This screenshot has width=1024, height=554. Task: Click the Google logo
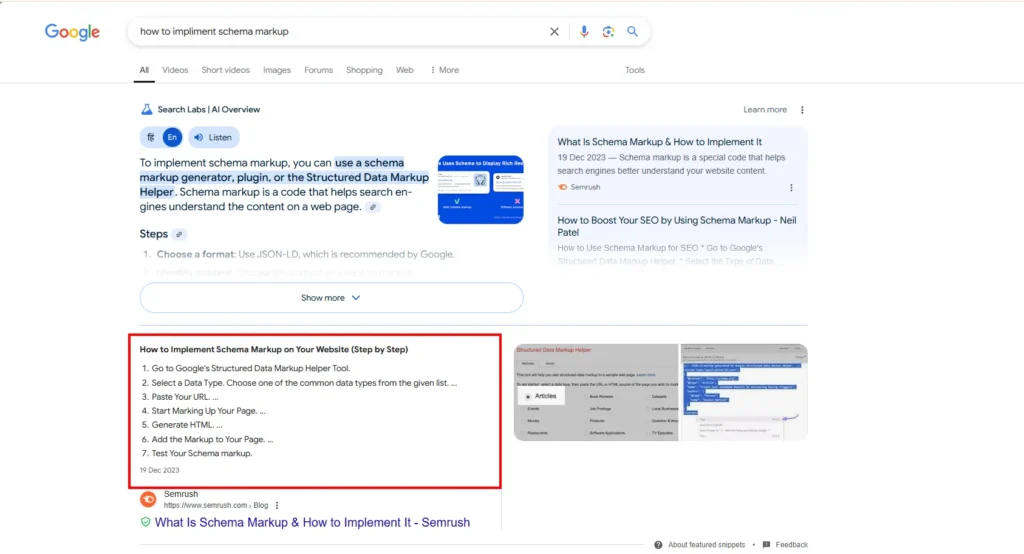coord(72,31)
